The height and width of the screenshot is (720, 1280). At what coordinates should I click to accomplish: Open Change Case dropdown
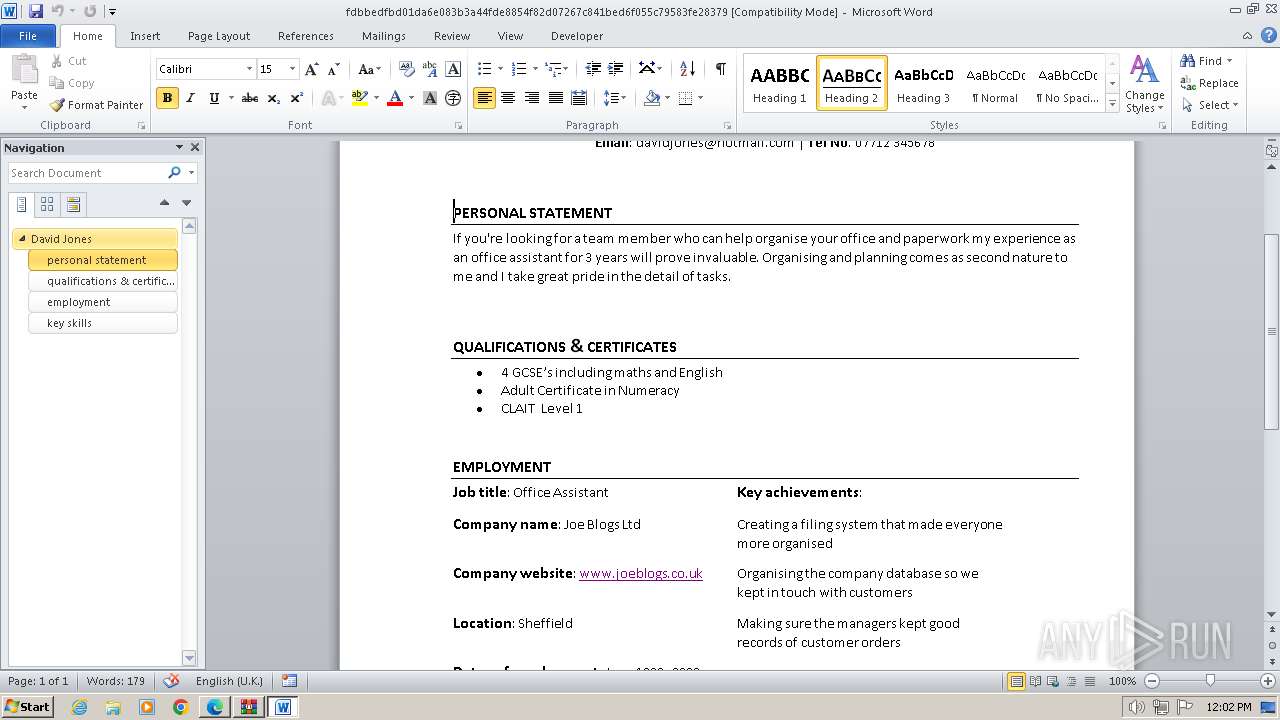pyautogui.click(x=369, y=69)
